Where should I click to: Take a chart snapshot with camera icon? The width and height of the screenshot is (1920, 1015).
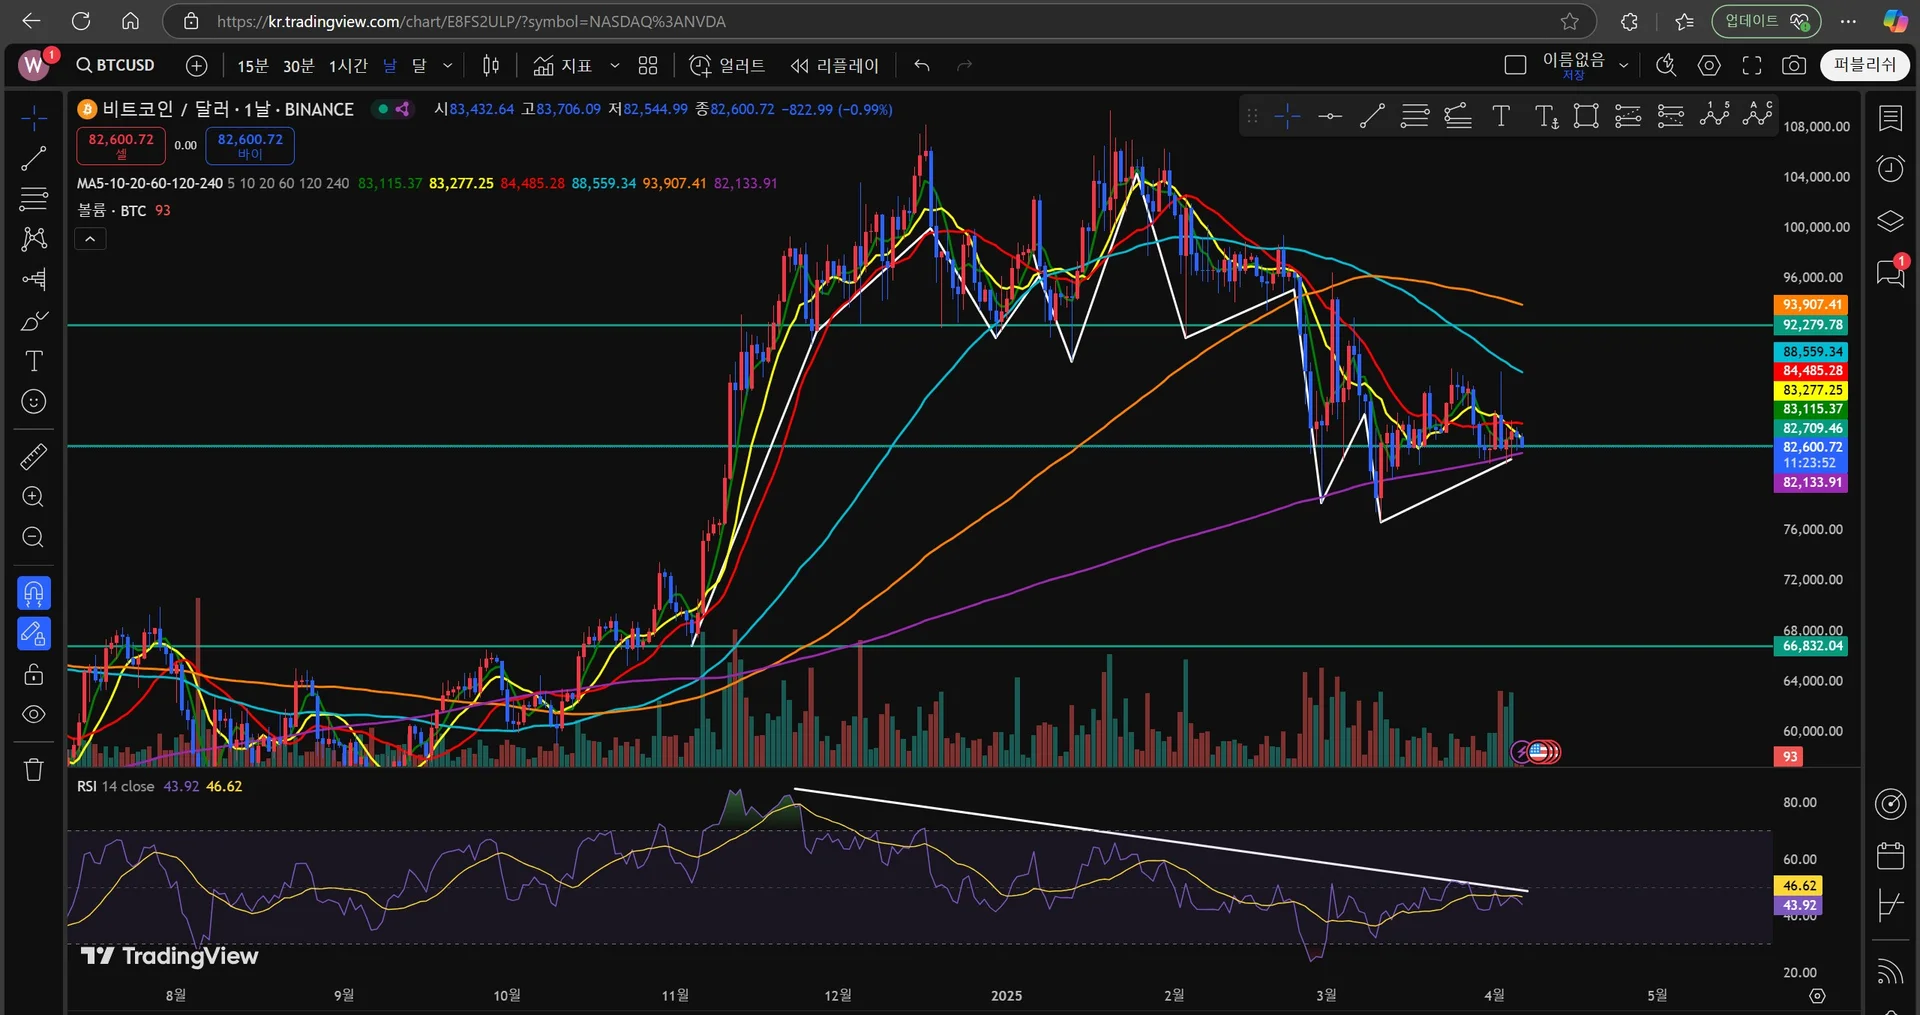tap(1794, 66)
